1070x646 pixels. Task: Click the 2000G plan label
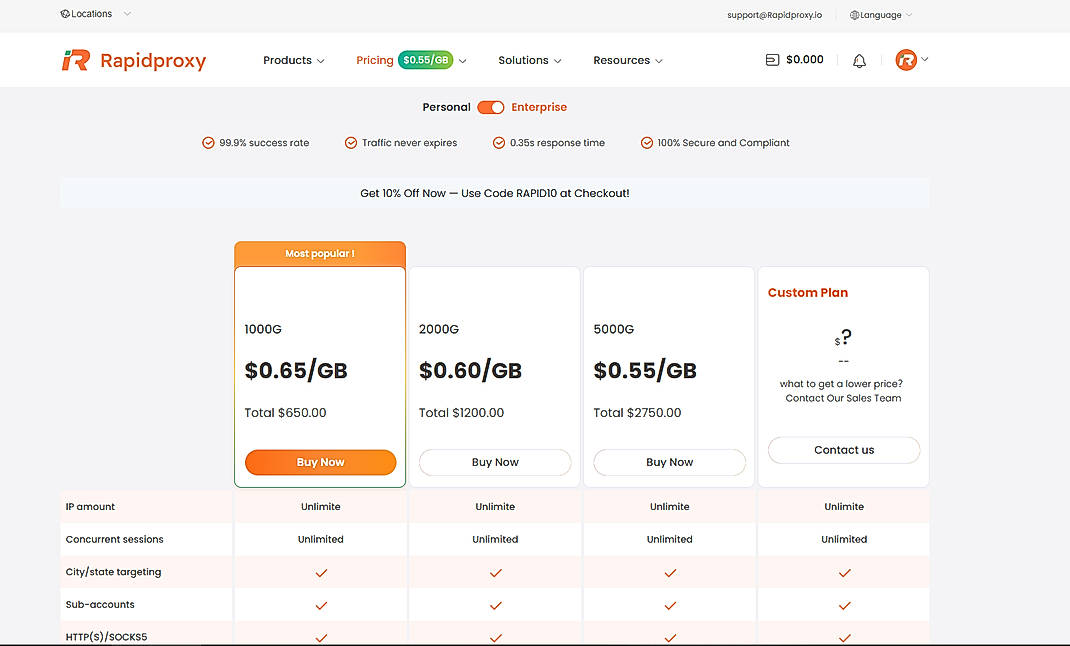click(x=439, y=329)
